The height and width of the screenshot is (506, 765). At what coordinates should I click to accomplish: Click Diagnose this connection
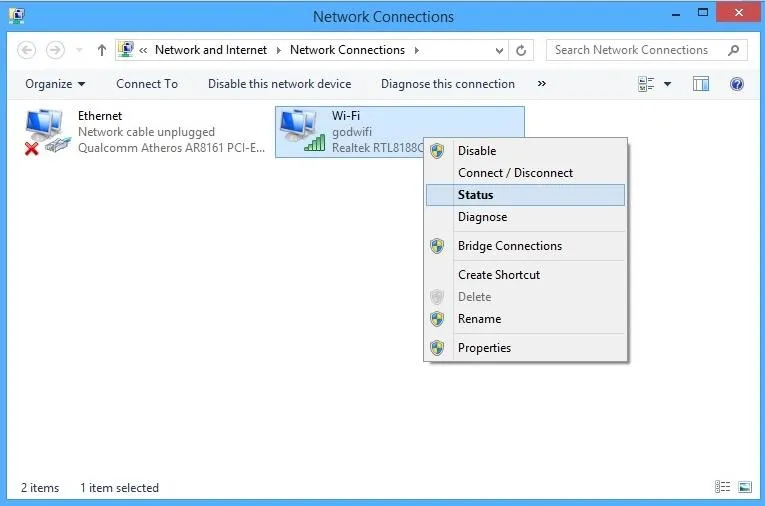pos(448,84)
